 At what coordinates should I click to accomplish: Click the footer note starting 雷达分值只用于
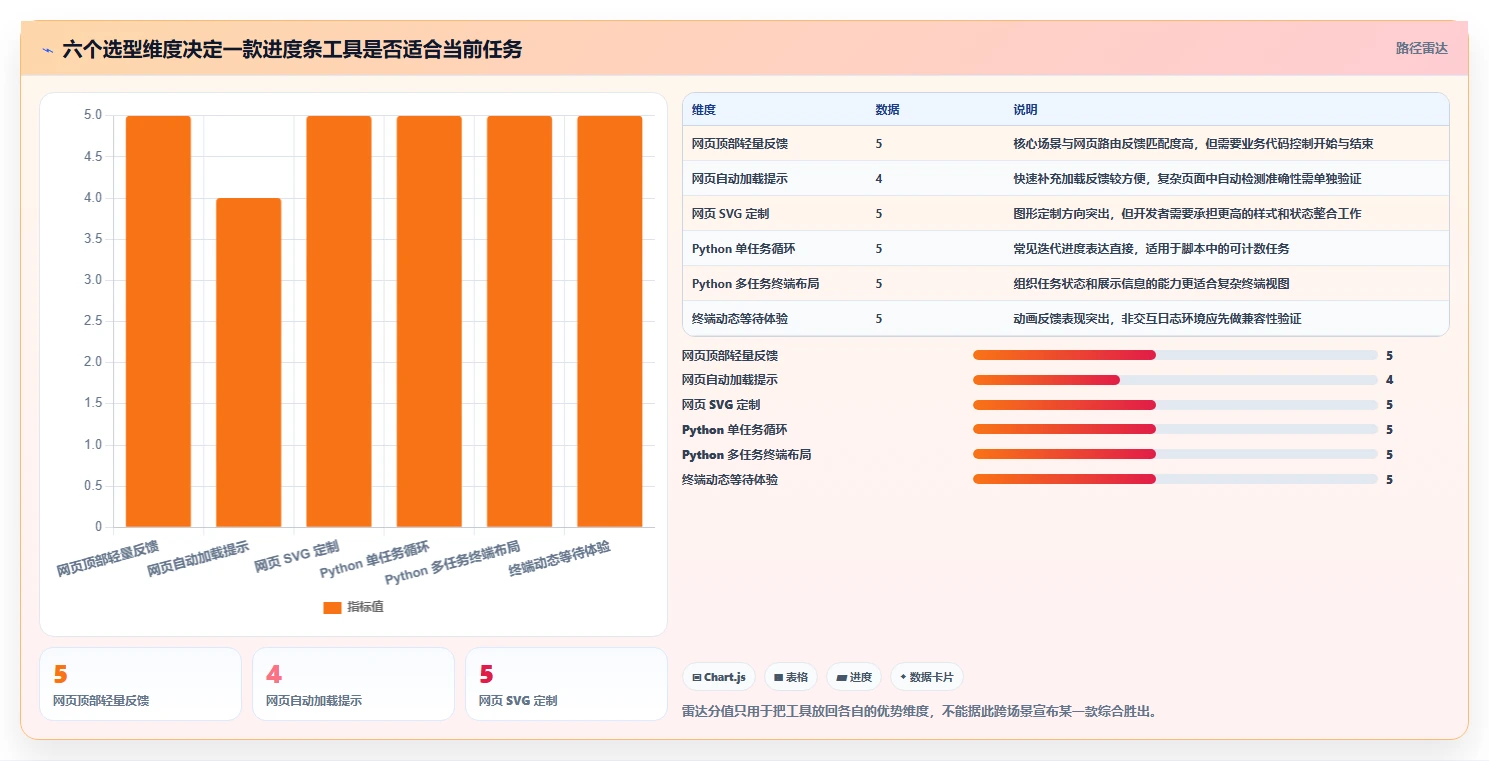(919, 712)
